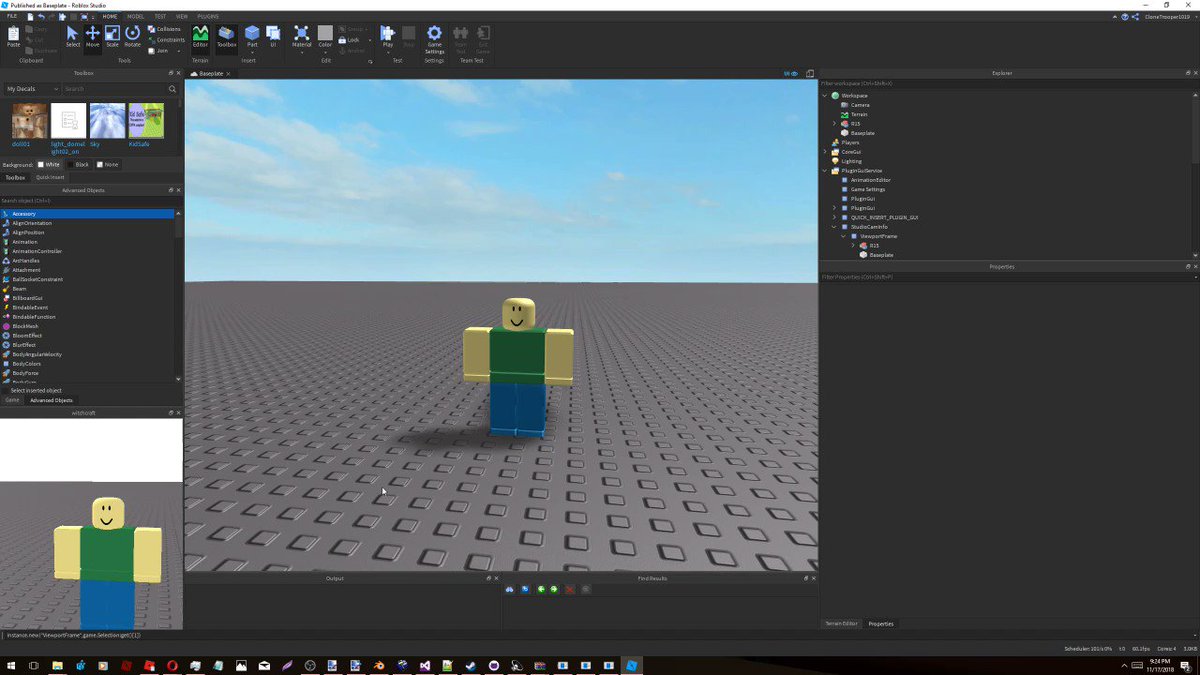The image size is (1200, 675).
Task: Collapse the StudioCamInfo node
Action: pyautogui.click(x=834, y=227)
